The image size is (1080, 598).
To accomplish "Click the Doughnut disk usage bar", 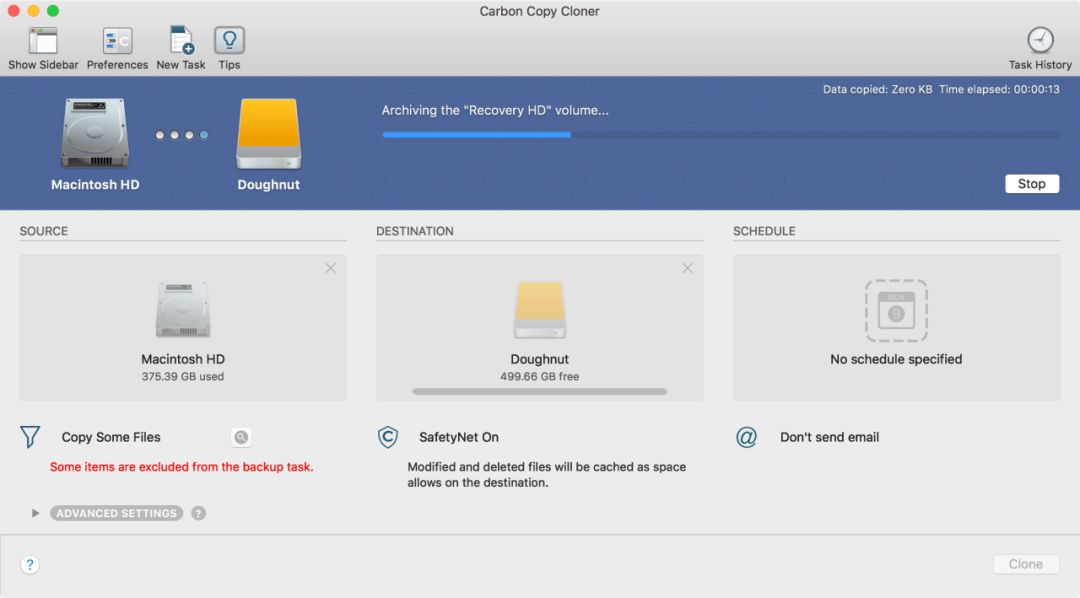I will click(539, 391).
